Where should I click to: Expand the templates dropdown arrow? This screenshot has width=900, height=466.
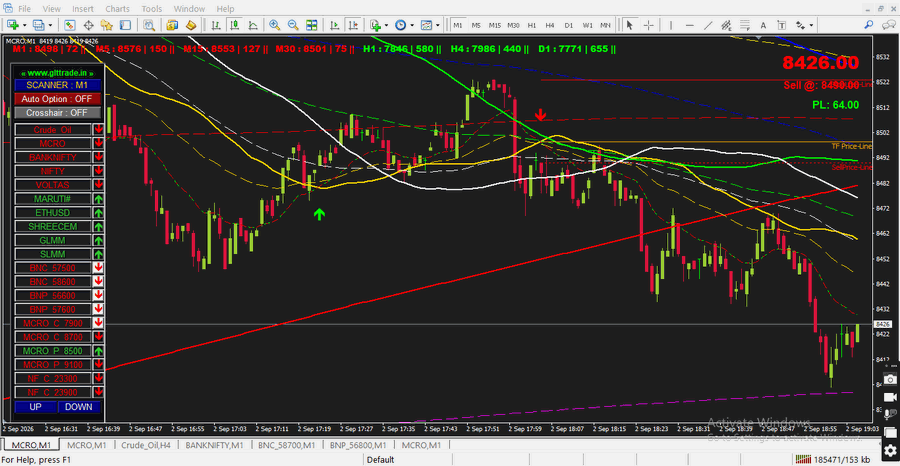pos(437,25)
